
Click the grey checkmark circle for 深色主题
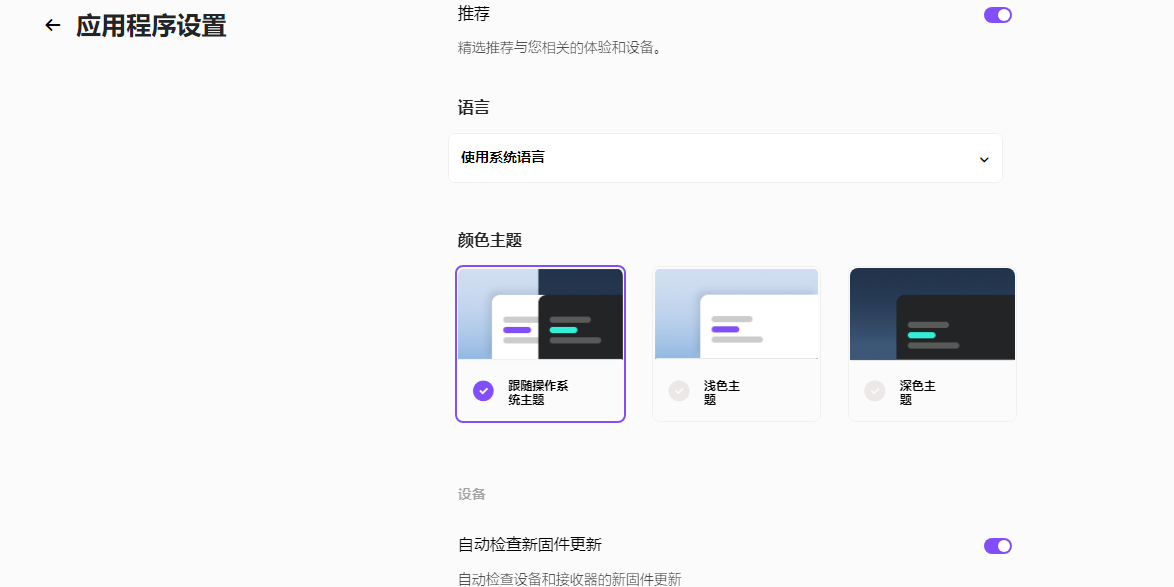pyautogui.click(x=875, y=391)
